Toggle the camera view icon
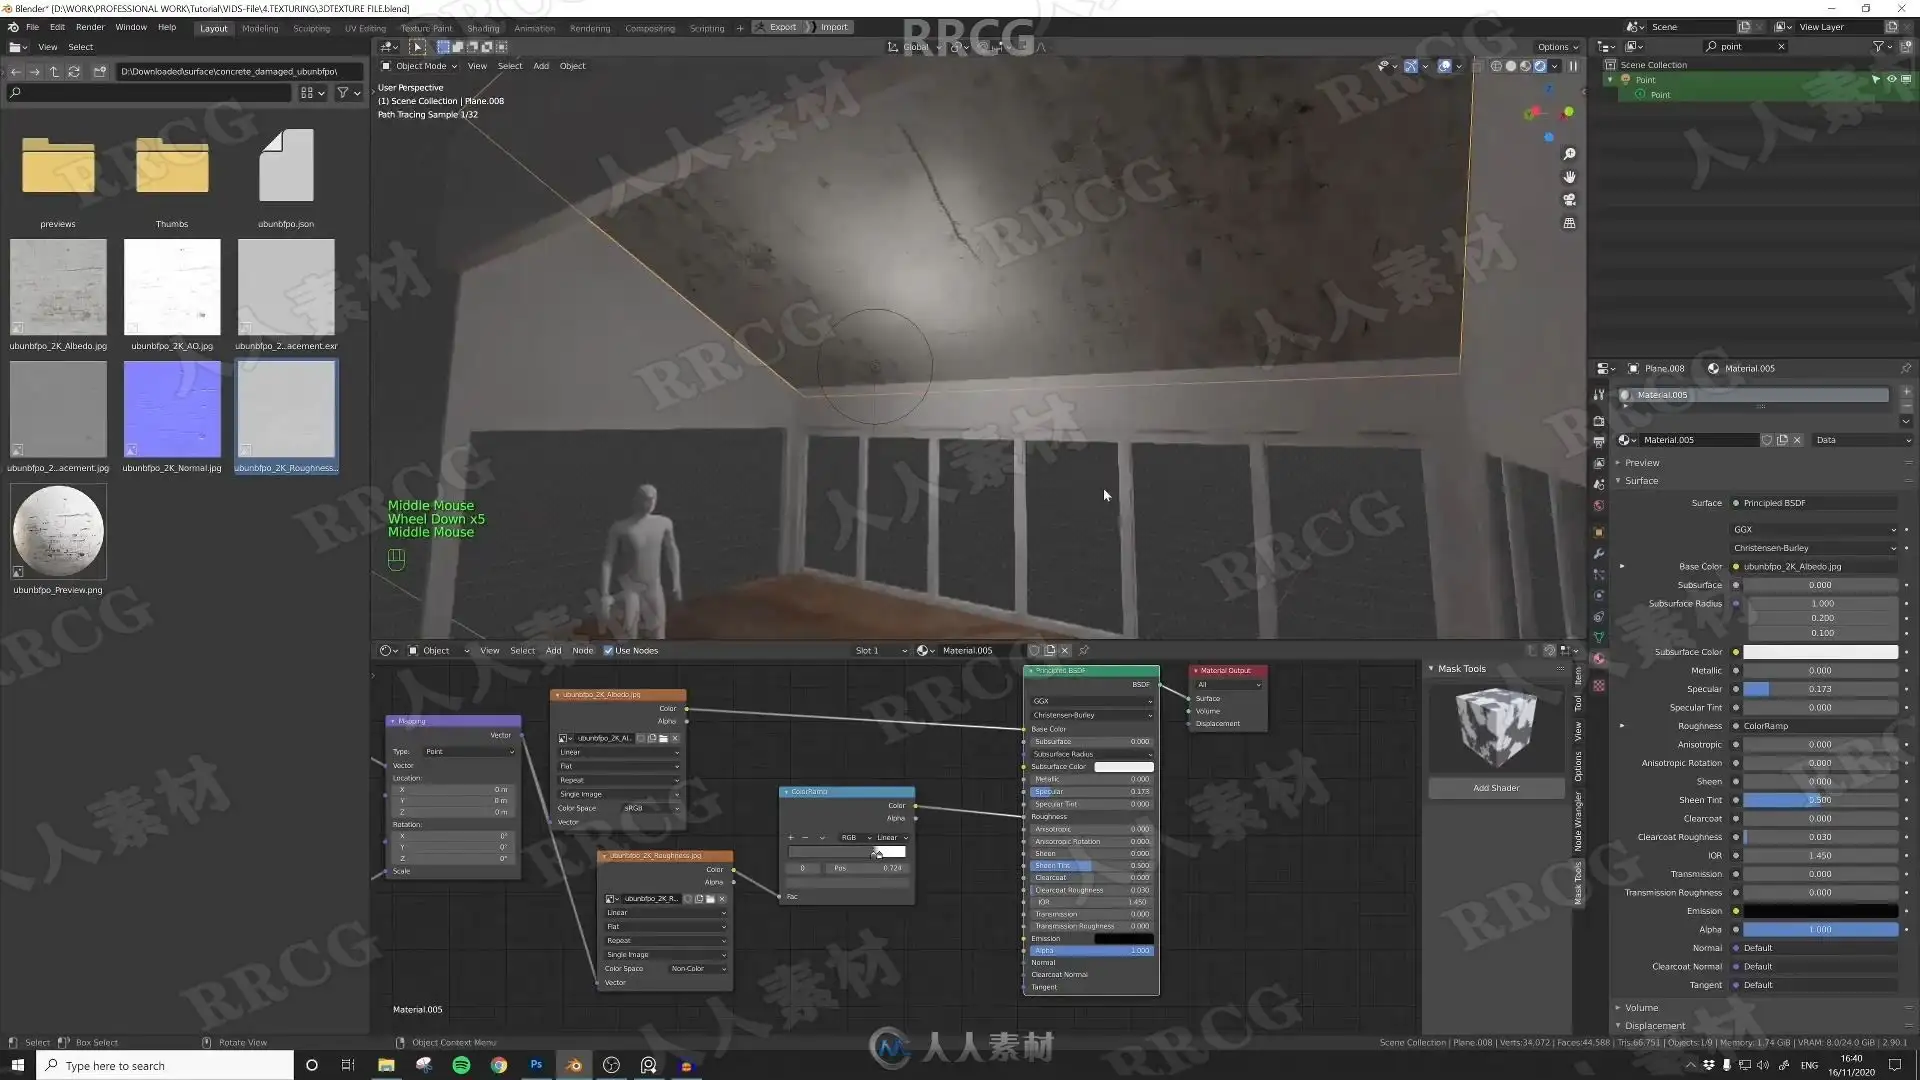 [1569, 200]
